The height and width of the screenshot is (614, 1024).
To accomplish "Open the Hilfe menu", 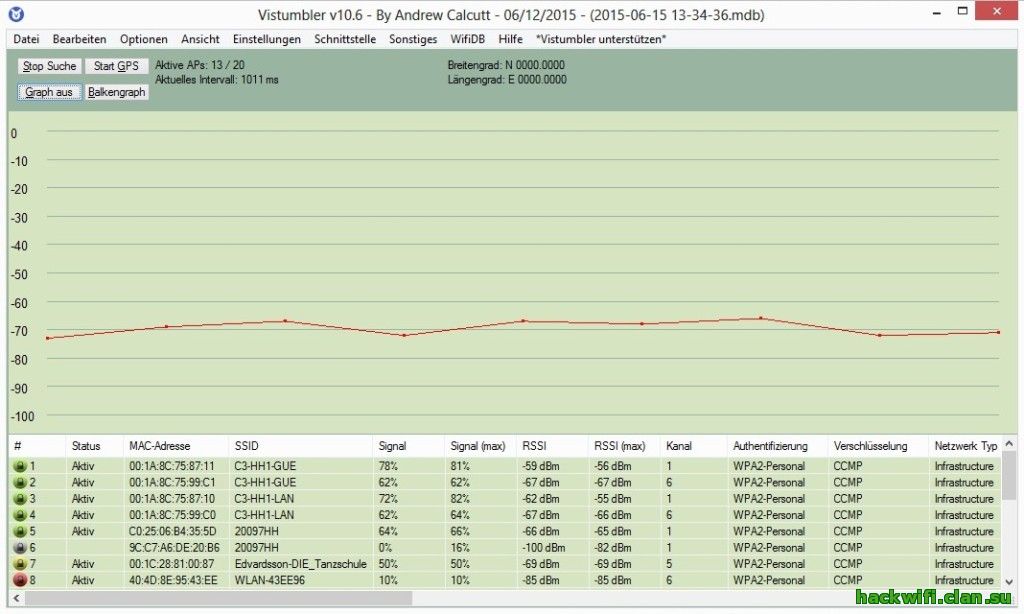I will (510, 39).
